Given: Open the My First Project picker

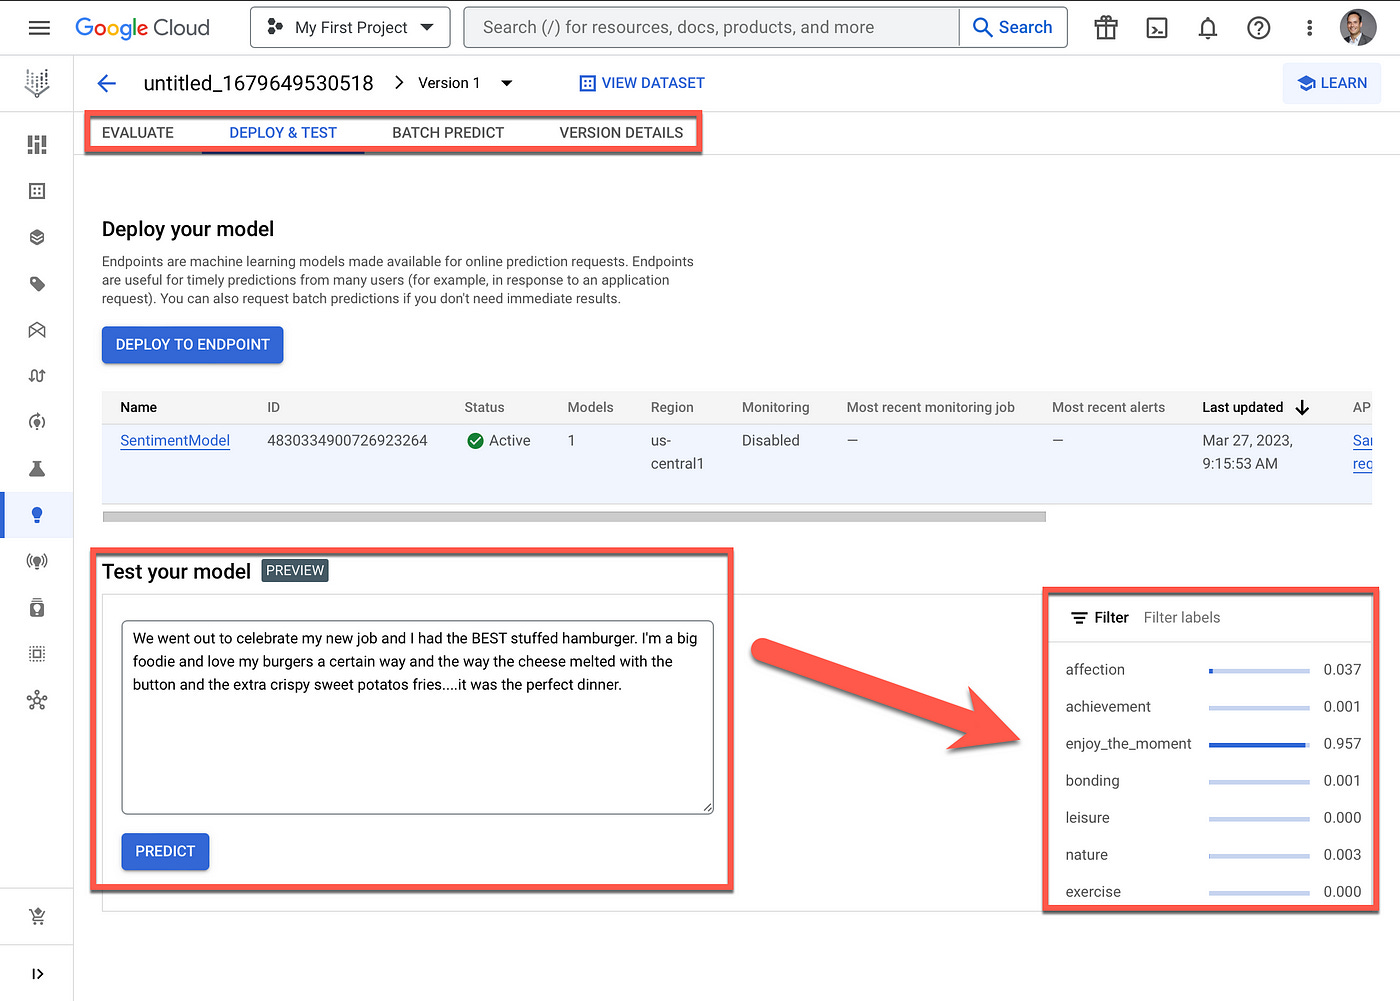Looking at the screenshot, I should point(350,27).
